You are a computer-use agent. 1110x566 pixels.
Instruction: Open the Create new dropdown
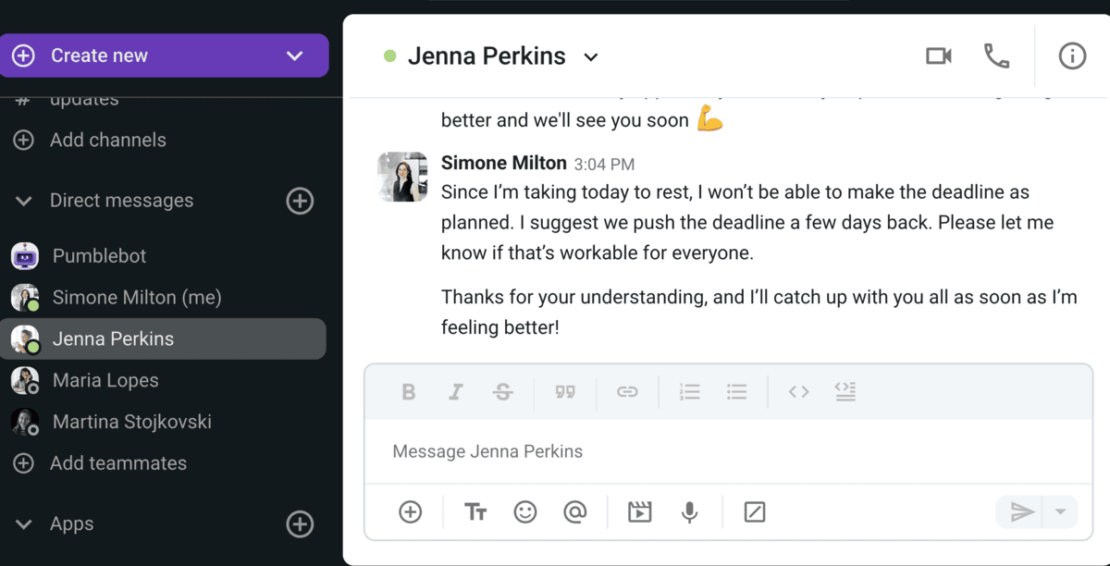click(x=294, y=56)
